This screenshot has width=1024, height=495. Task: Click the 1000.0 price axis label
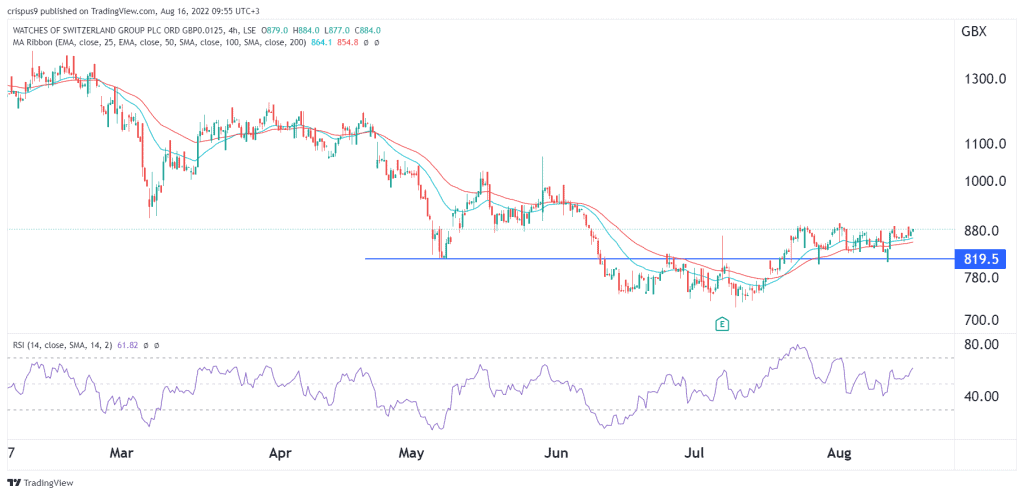[x=984, y=182]
